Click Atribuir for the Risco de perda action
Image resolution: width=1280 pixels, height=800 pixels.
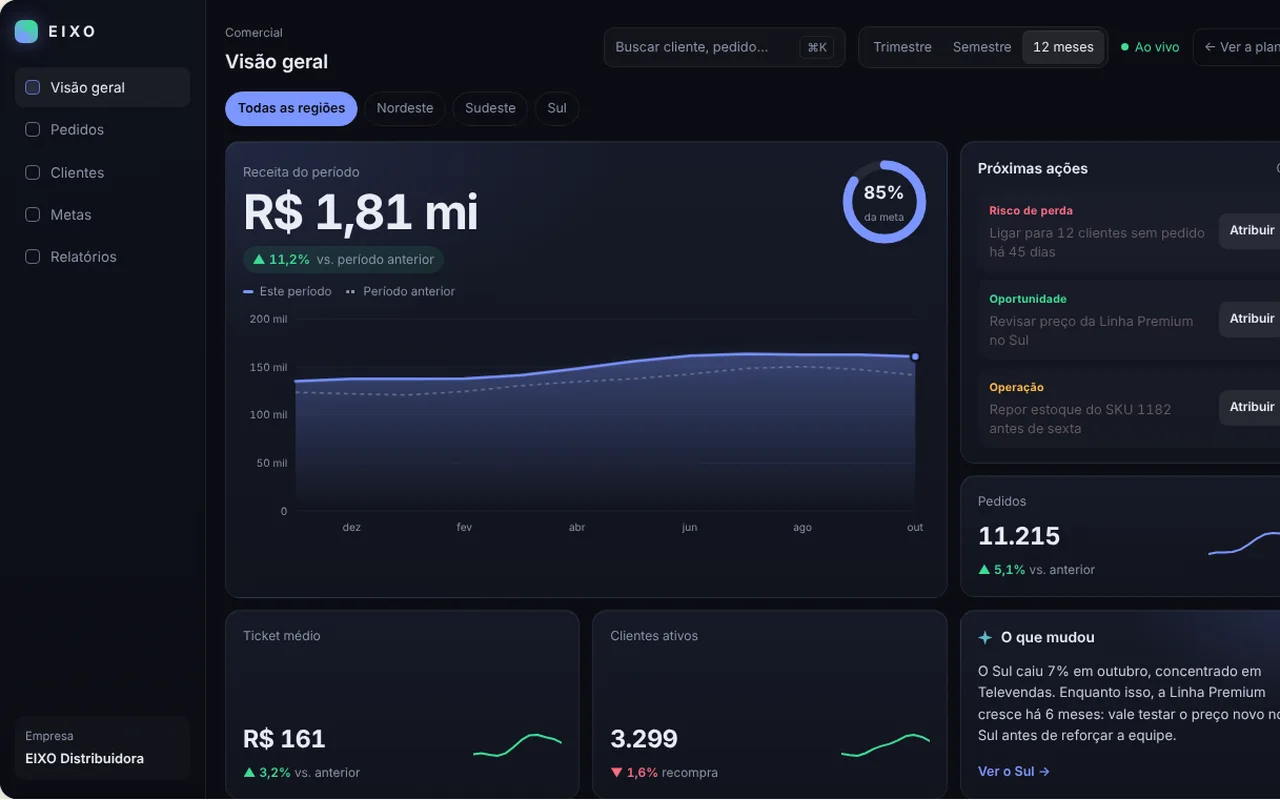click(1251, 230)
